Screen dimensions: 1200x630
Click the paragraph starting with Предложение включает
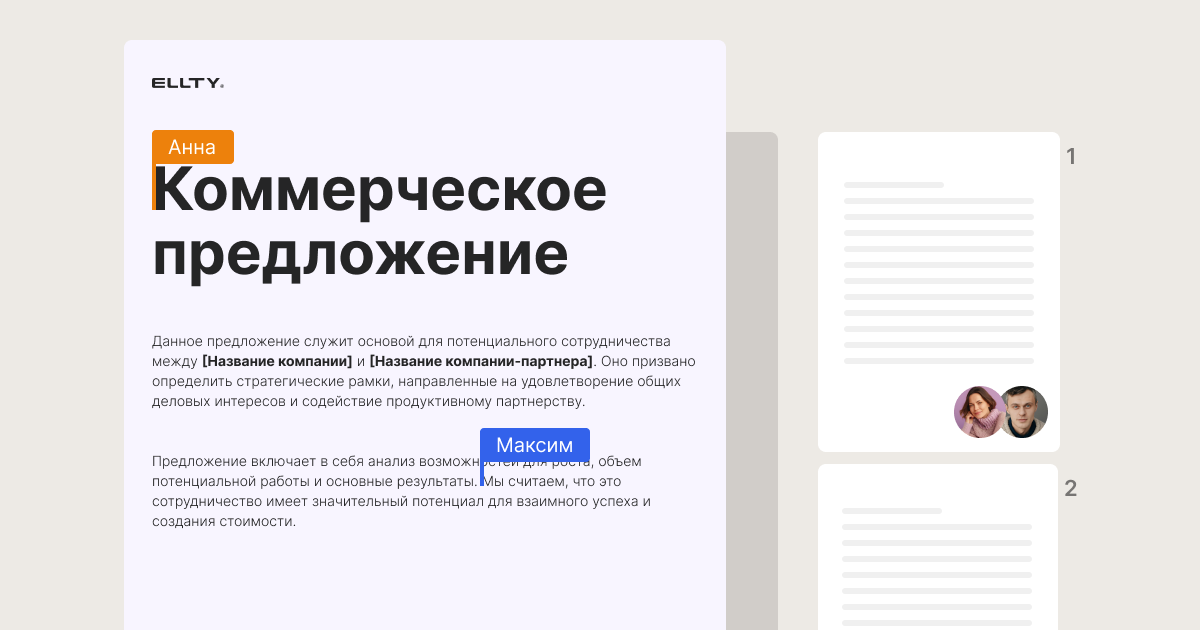pos(400,501)
